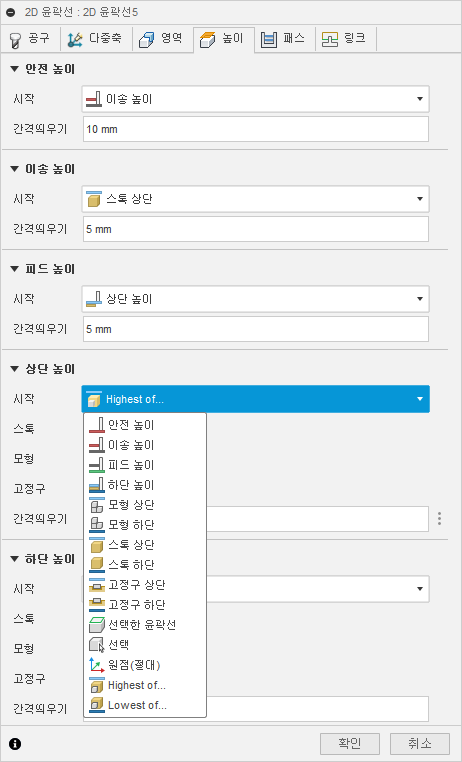Click the 확인 button
The height and width of the screenshot is (762, 462).
click(x=350, y=744)
